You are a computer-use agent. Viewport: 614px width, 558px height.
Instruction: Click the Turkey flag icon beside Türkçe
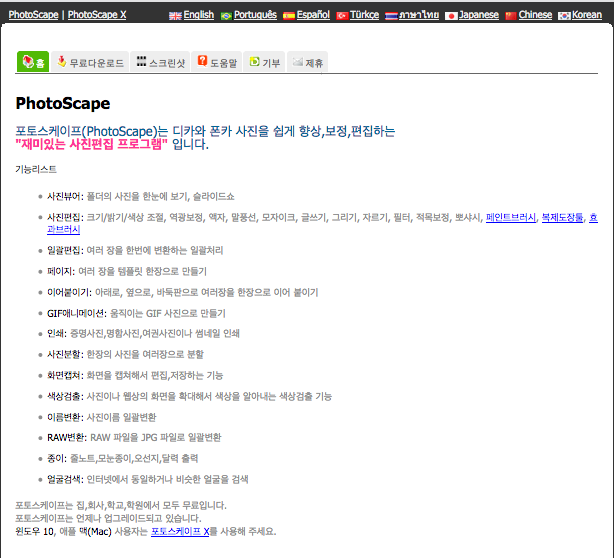(342, 16)
